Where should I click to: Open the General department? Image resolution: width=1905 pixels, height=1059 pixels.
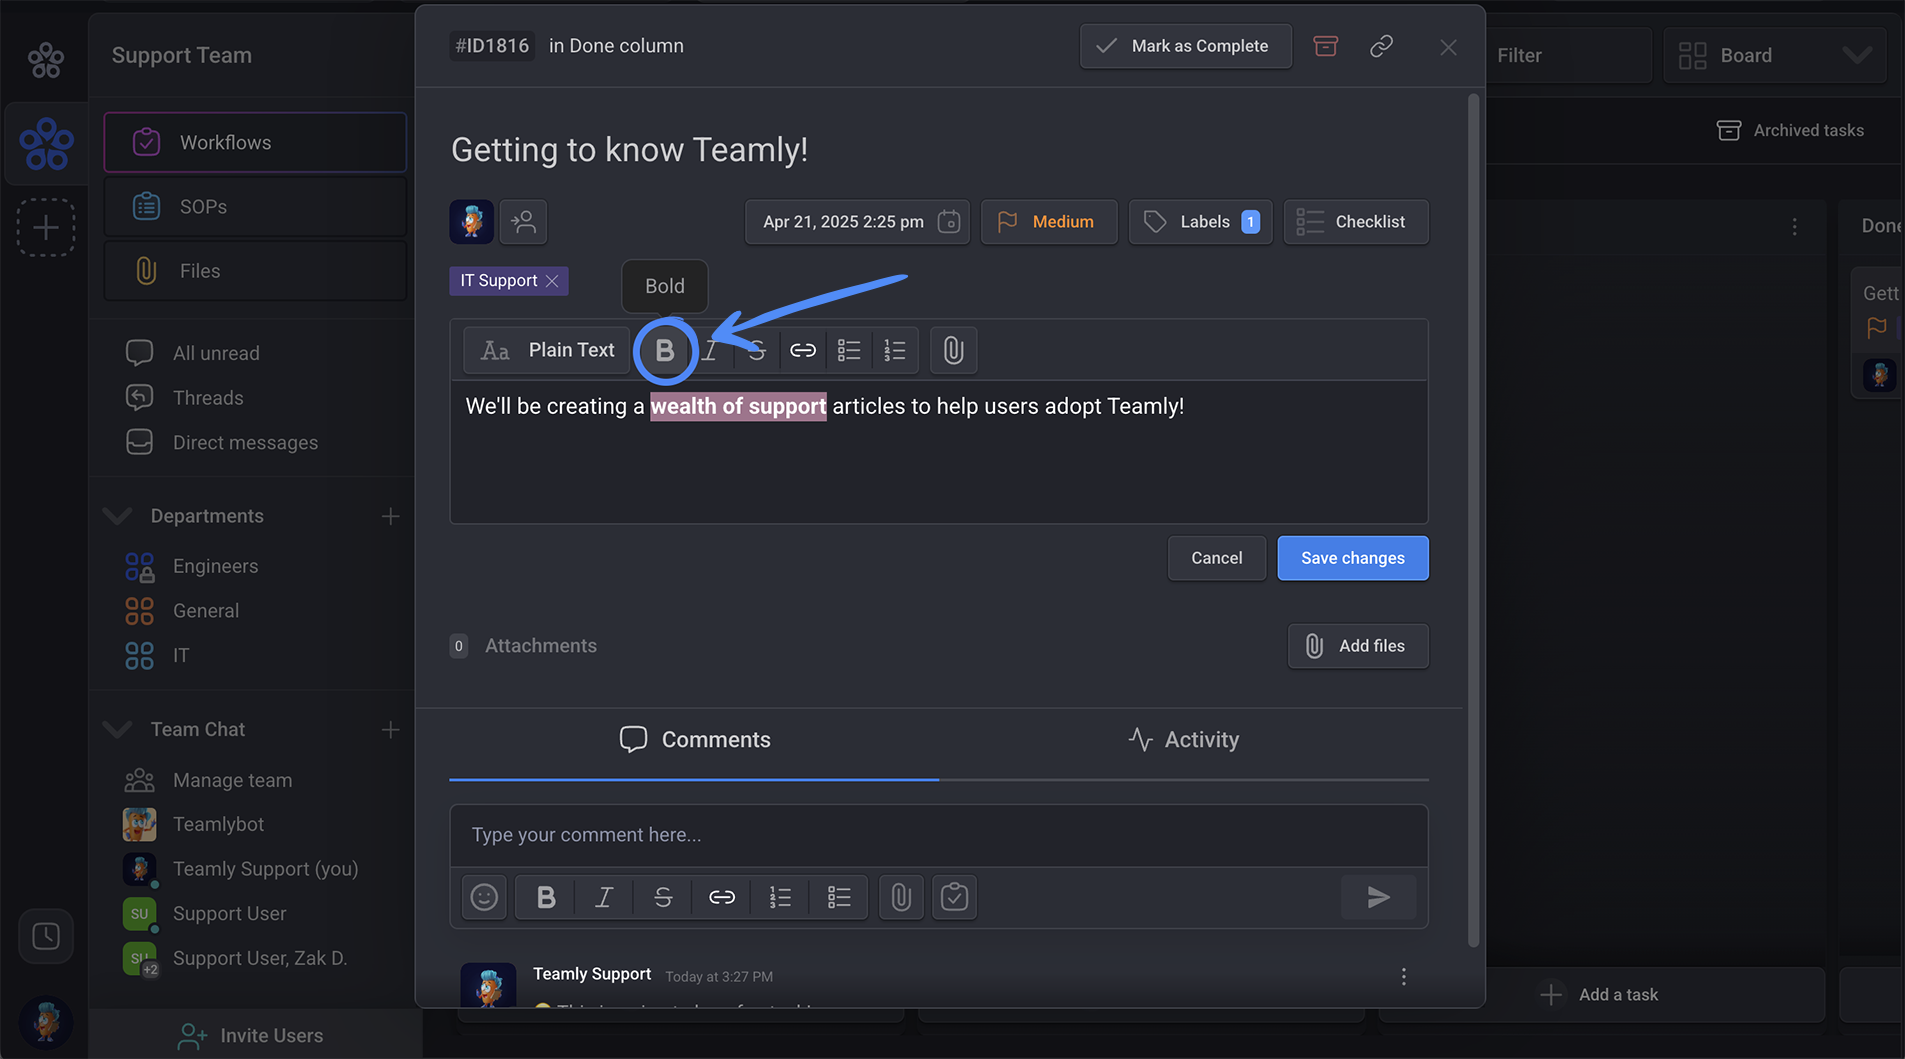point(205,611)
